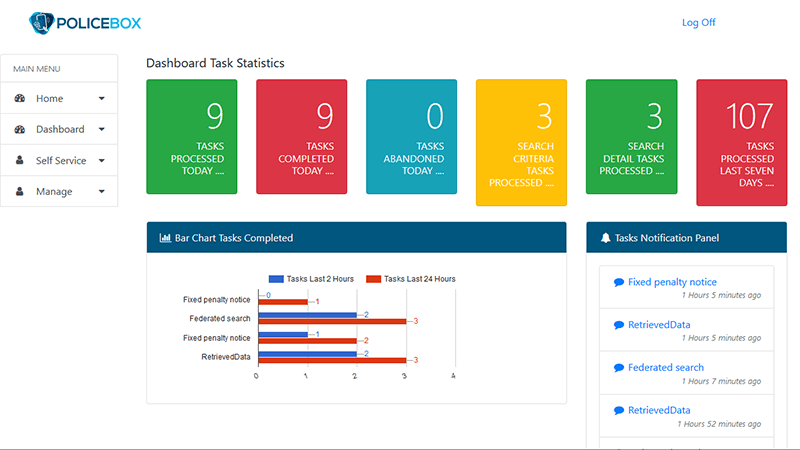800x450 pixels.
Task: Open the Tasks Processed Last Seven Days card
Action: point(741,142)
